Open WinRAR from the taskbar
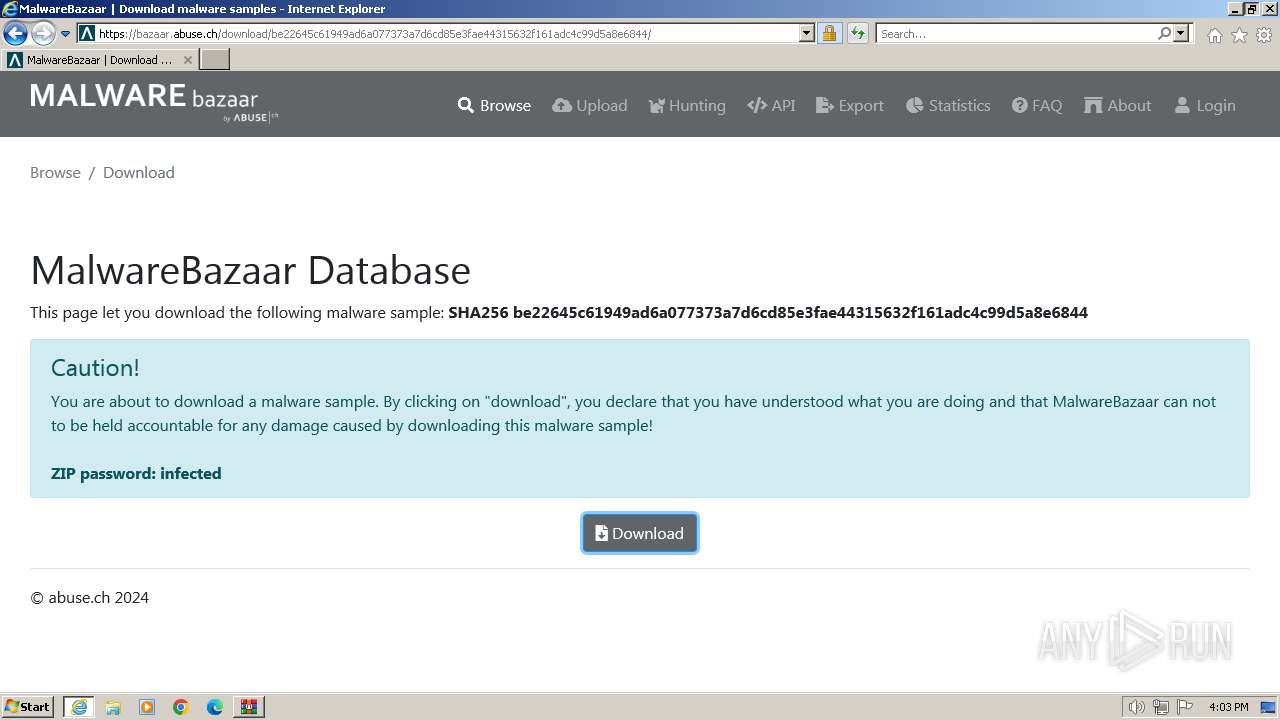 pyautogui.click(x=249, y=707)
